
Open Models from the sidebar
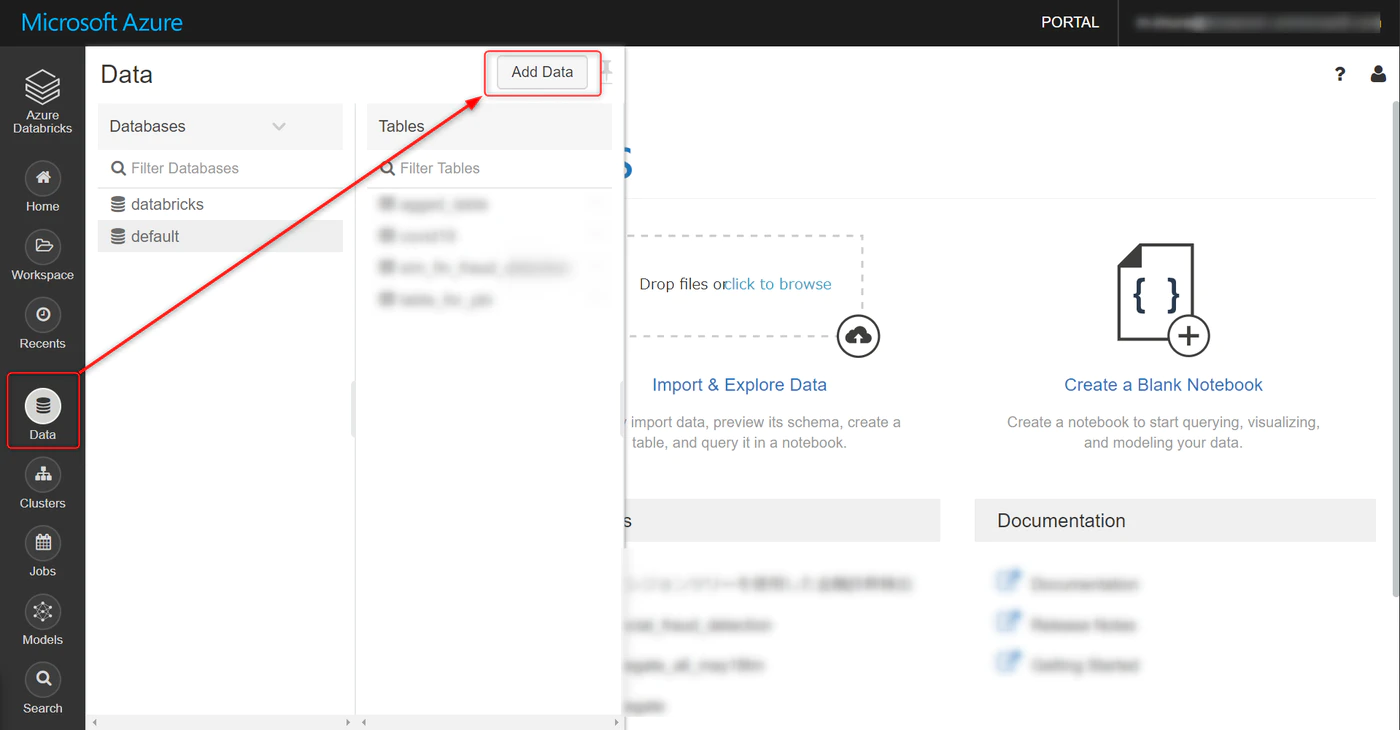point(42,611)
